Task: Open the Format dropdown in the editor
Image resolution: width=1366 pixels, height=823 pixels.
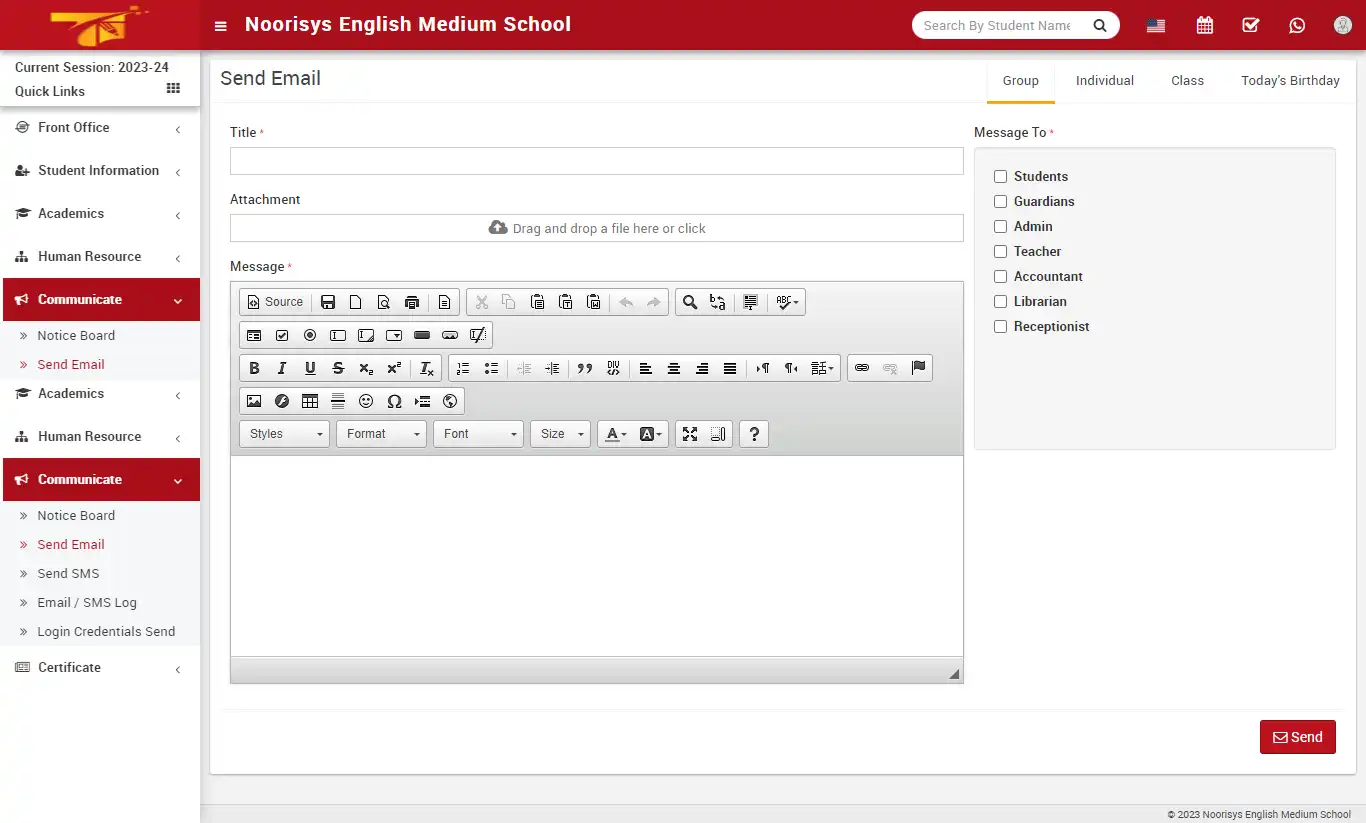Action: click(x=381, y=433)
